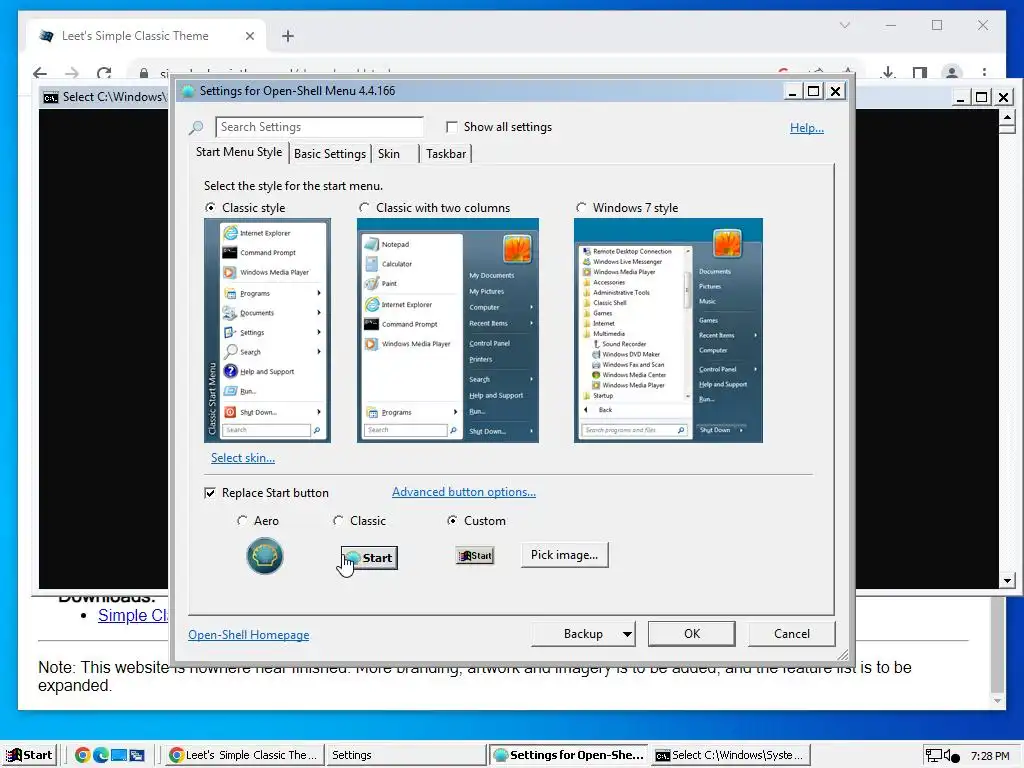
Task: Click the Custom Start button preview image
Action: tap(475, 556)
